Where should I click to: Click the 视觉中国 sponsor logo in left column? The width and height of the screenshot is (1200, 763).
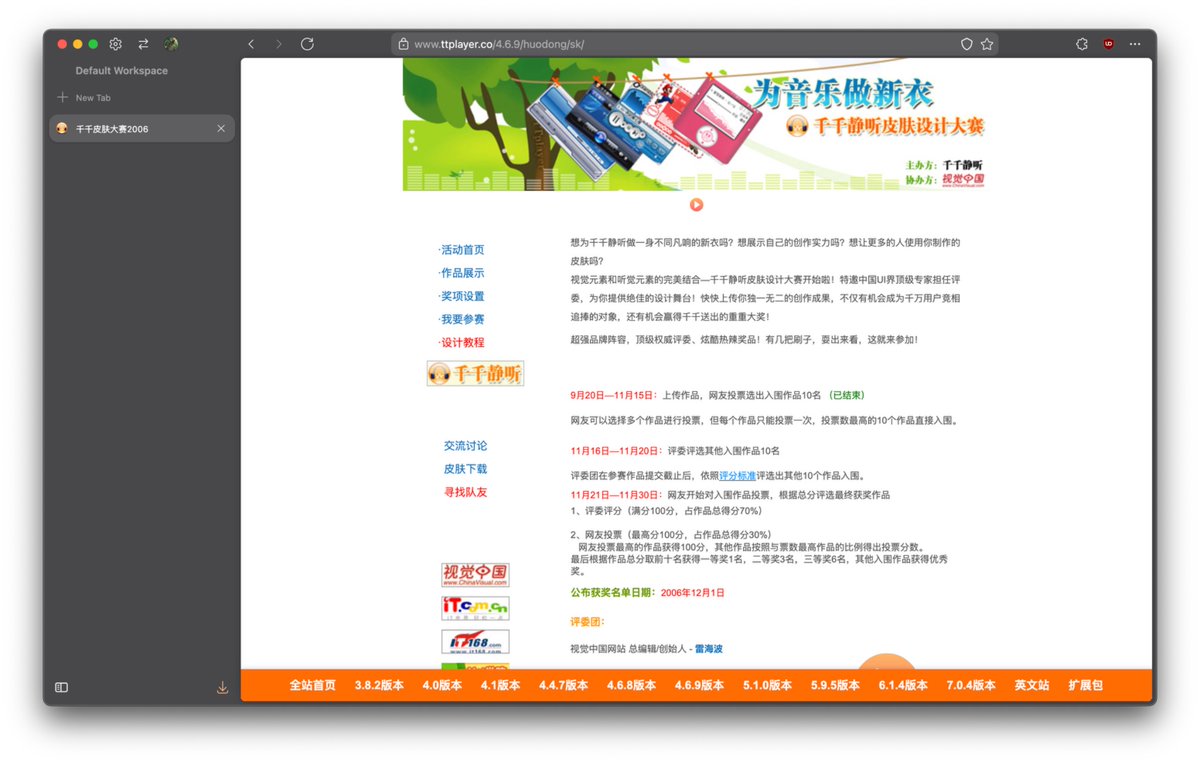click(x=475, y=574)
